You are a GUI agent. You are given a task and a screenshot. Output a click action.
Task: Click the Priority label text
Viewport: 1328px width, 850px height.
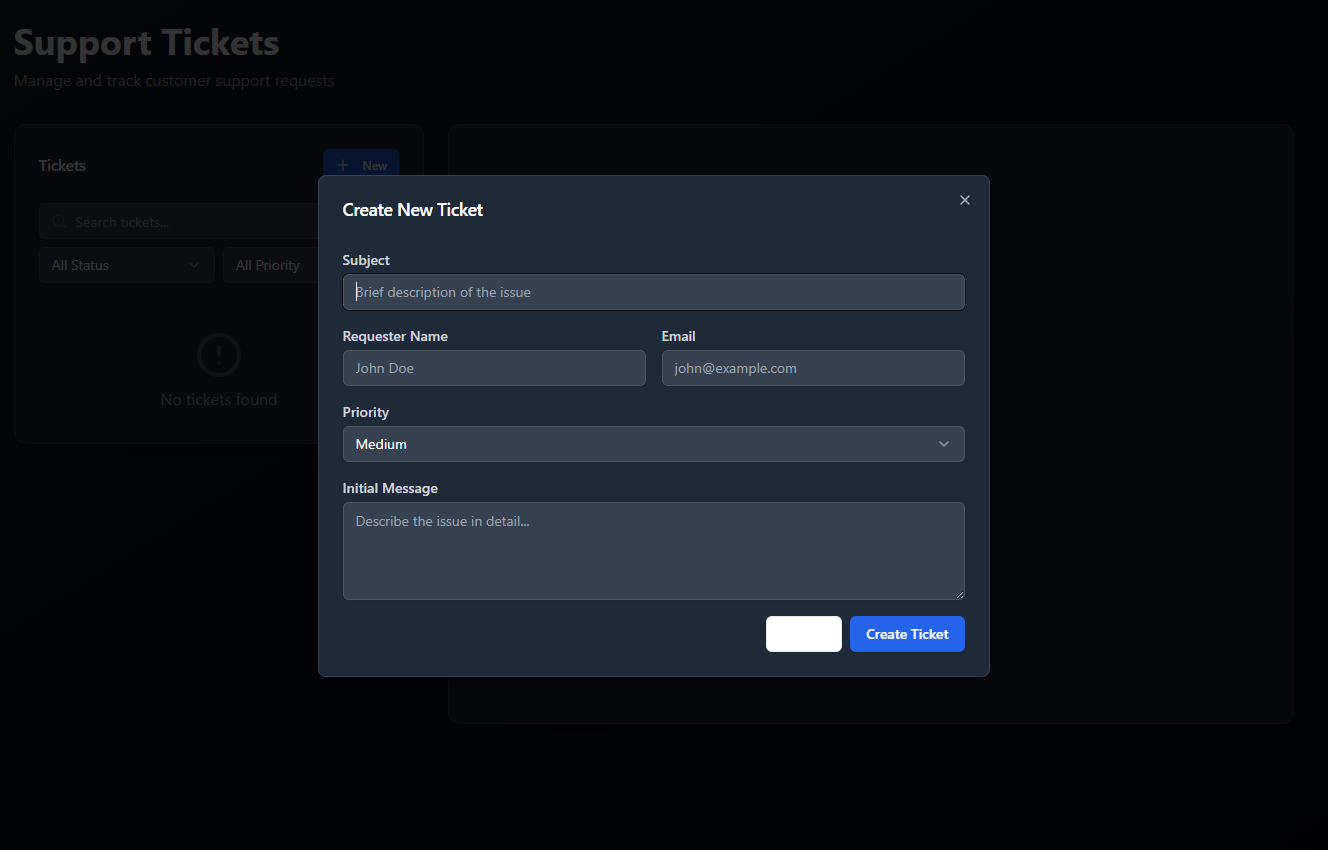pyautogui.click(x=366, y=412)
